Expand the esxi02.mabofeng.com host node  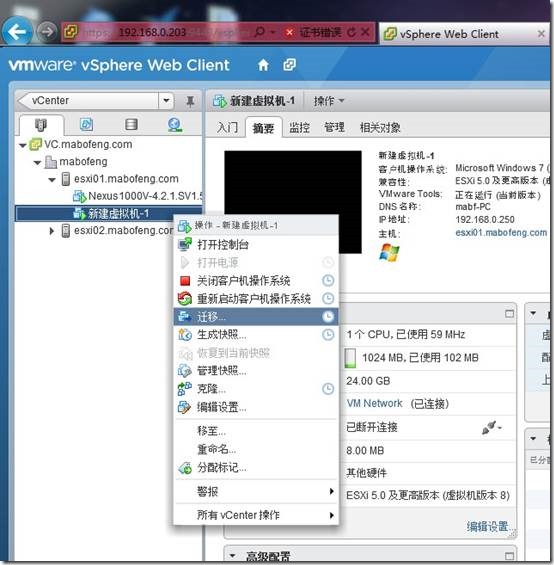click(x=52, y=231)
